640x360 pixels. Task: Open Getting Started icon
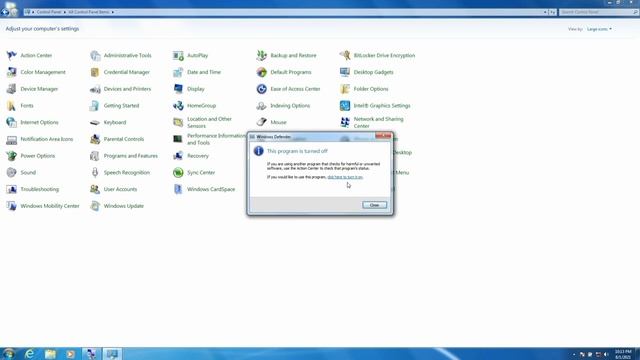[x=95, y=105]
